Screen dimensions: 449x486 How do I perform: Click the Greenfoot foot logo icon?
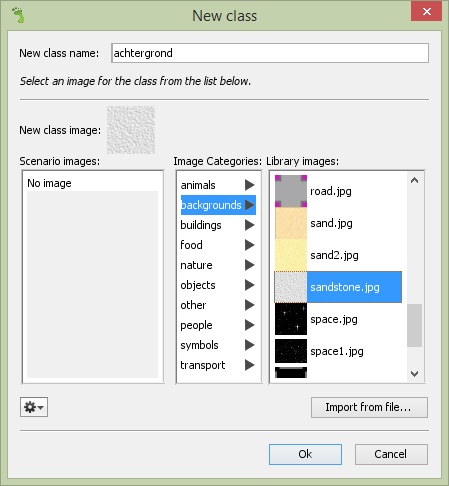[x=19, y=15]
